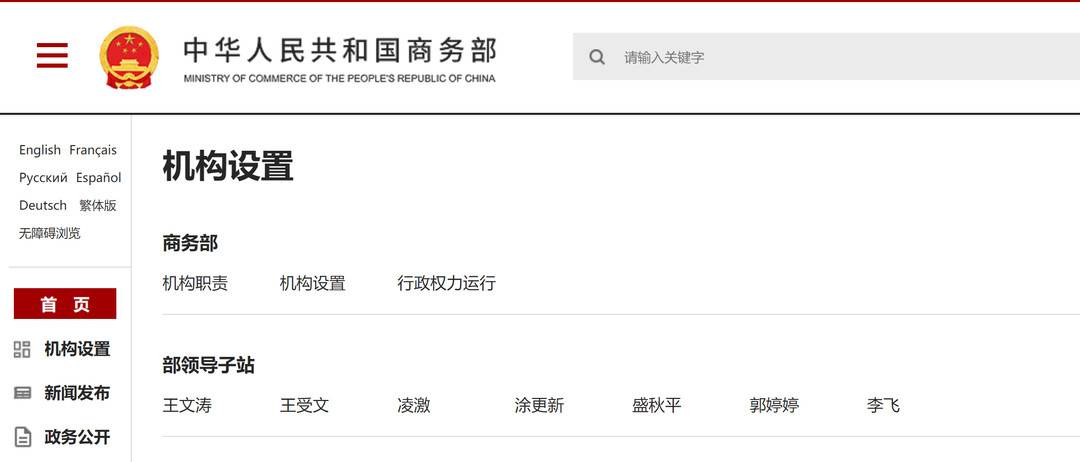Select Русский language version

click(x=43, y=178)
